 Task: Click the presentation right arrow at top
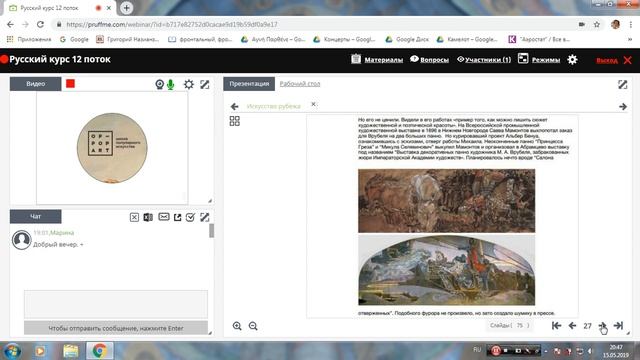point(623,107)
